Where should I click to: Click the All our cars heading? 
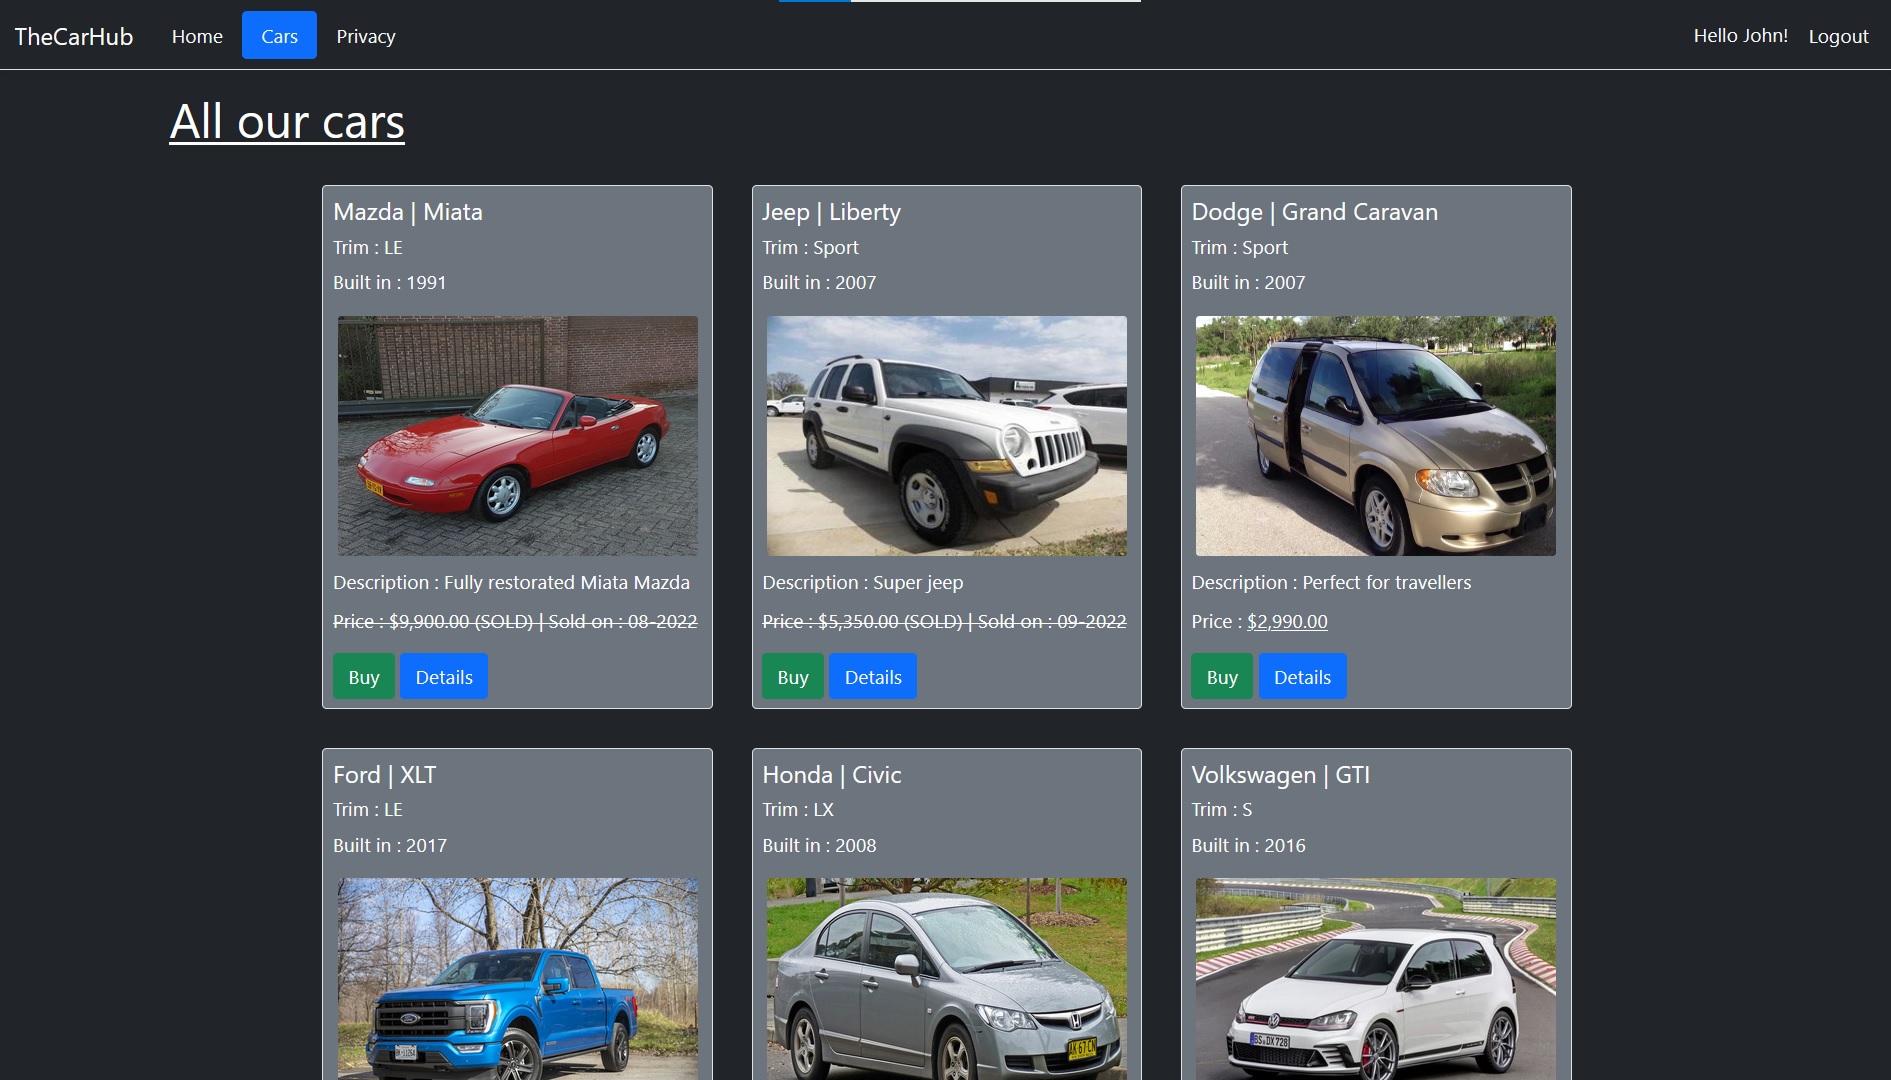pos(287,122)
